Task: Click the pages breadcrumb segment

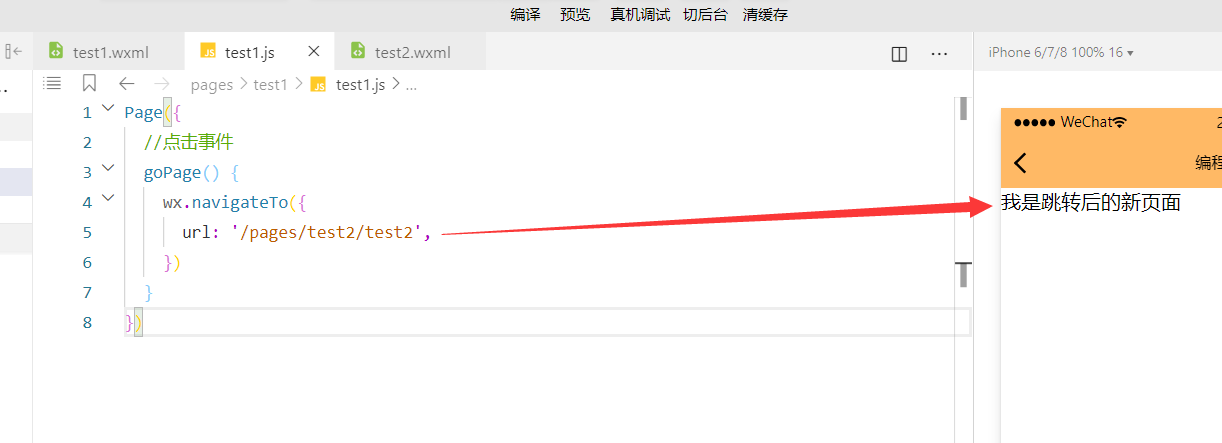Action: coord(211,85)
